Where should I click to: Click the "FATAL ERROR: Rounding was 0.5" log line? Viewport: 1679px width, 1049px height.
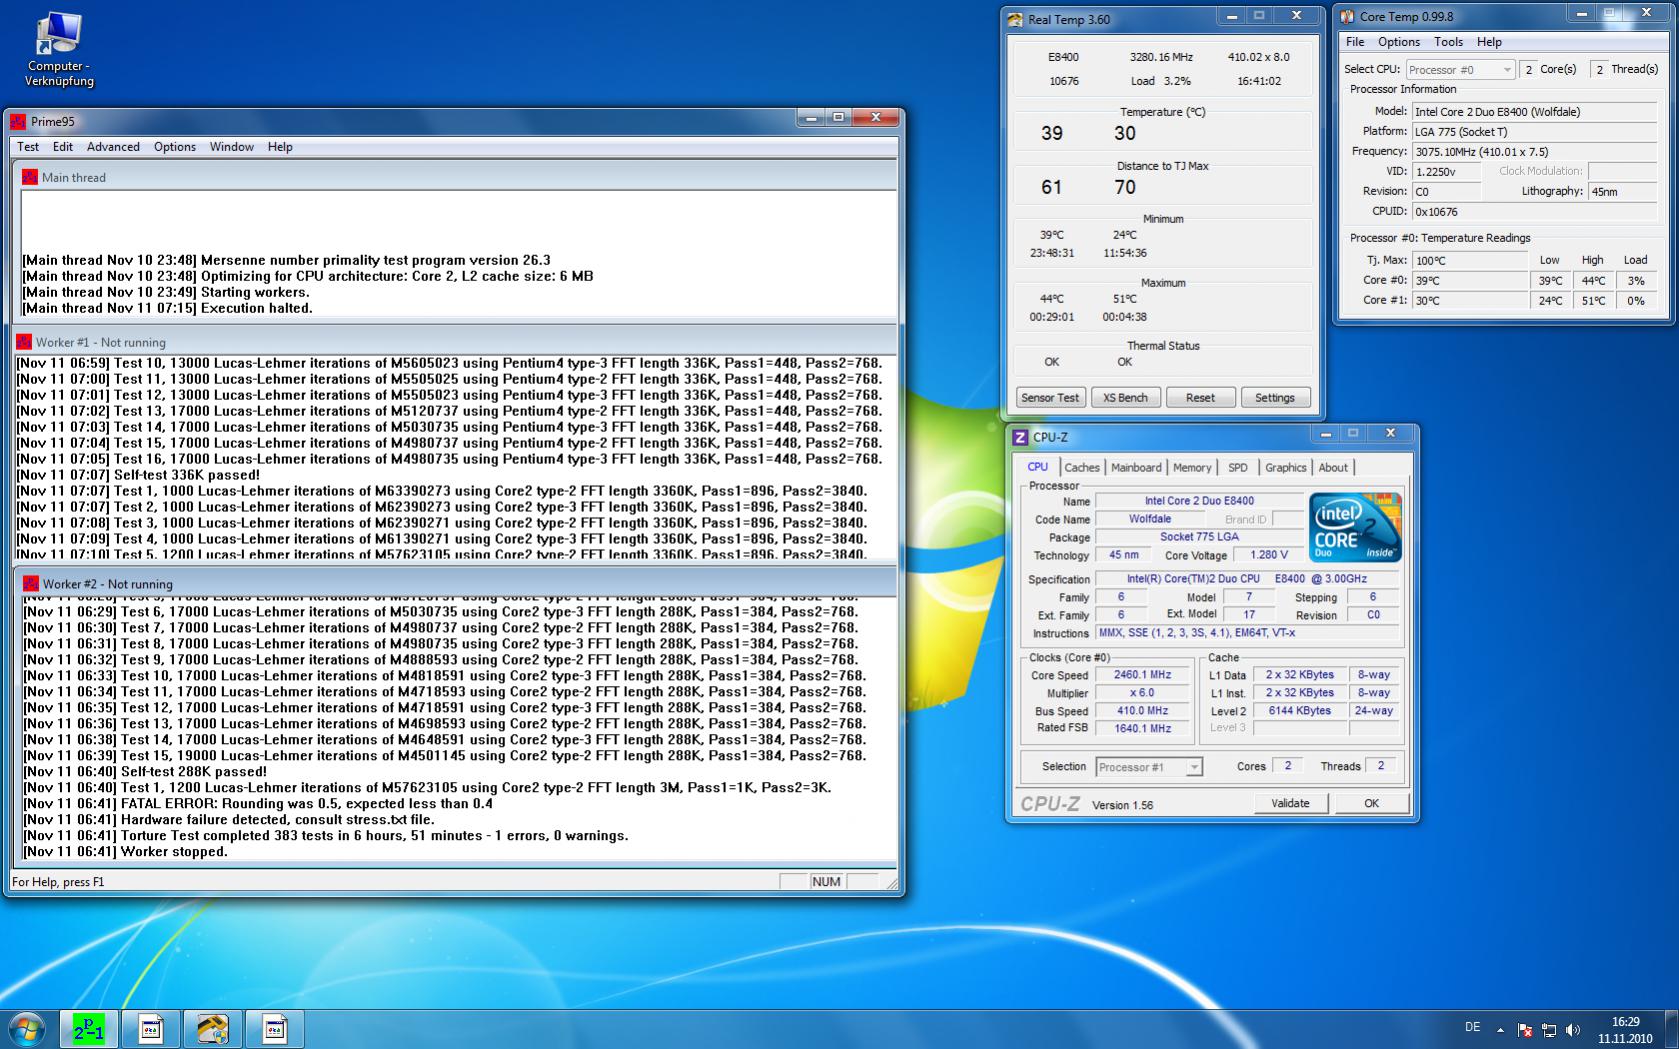(x=258, y=803)
